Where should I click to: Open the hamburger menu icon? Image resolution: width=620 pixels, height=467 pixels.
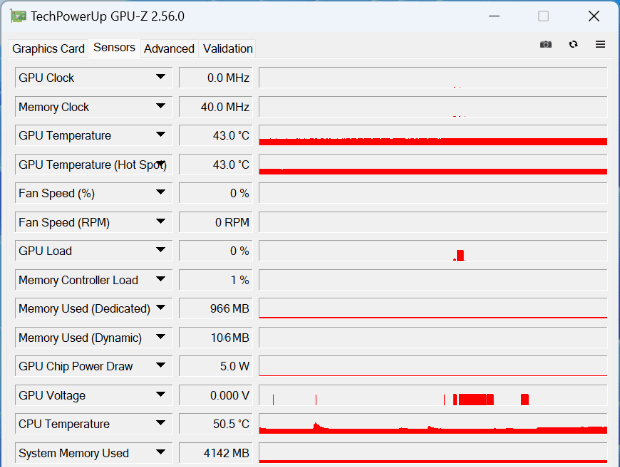pyautogui.click(x=600, y=44)
